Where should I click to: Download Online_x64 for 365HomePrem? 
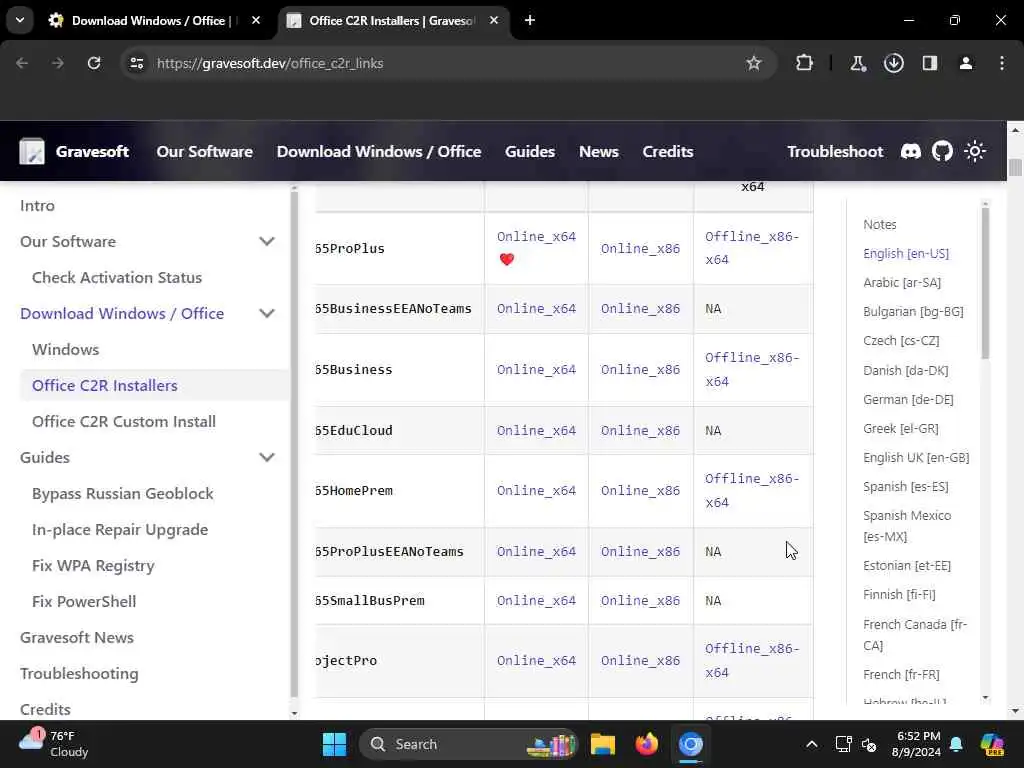click(536, 490)
